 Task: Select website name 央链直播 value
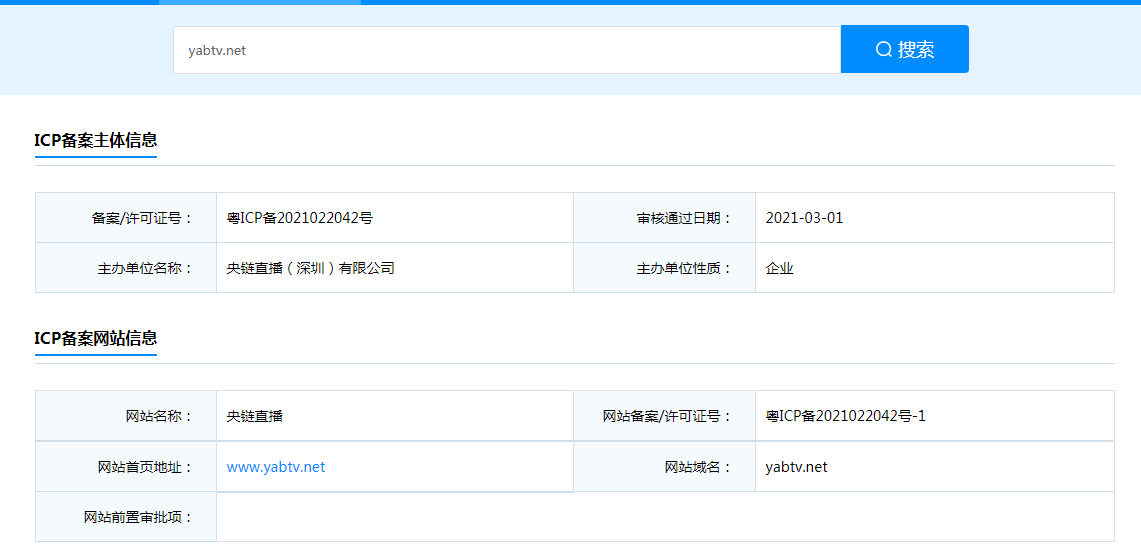[255, 416]
